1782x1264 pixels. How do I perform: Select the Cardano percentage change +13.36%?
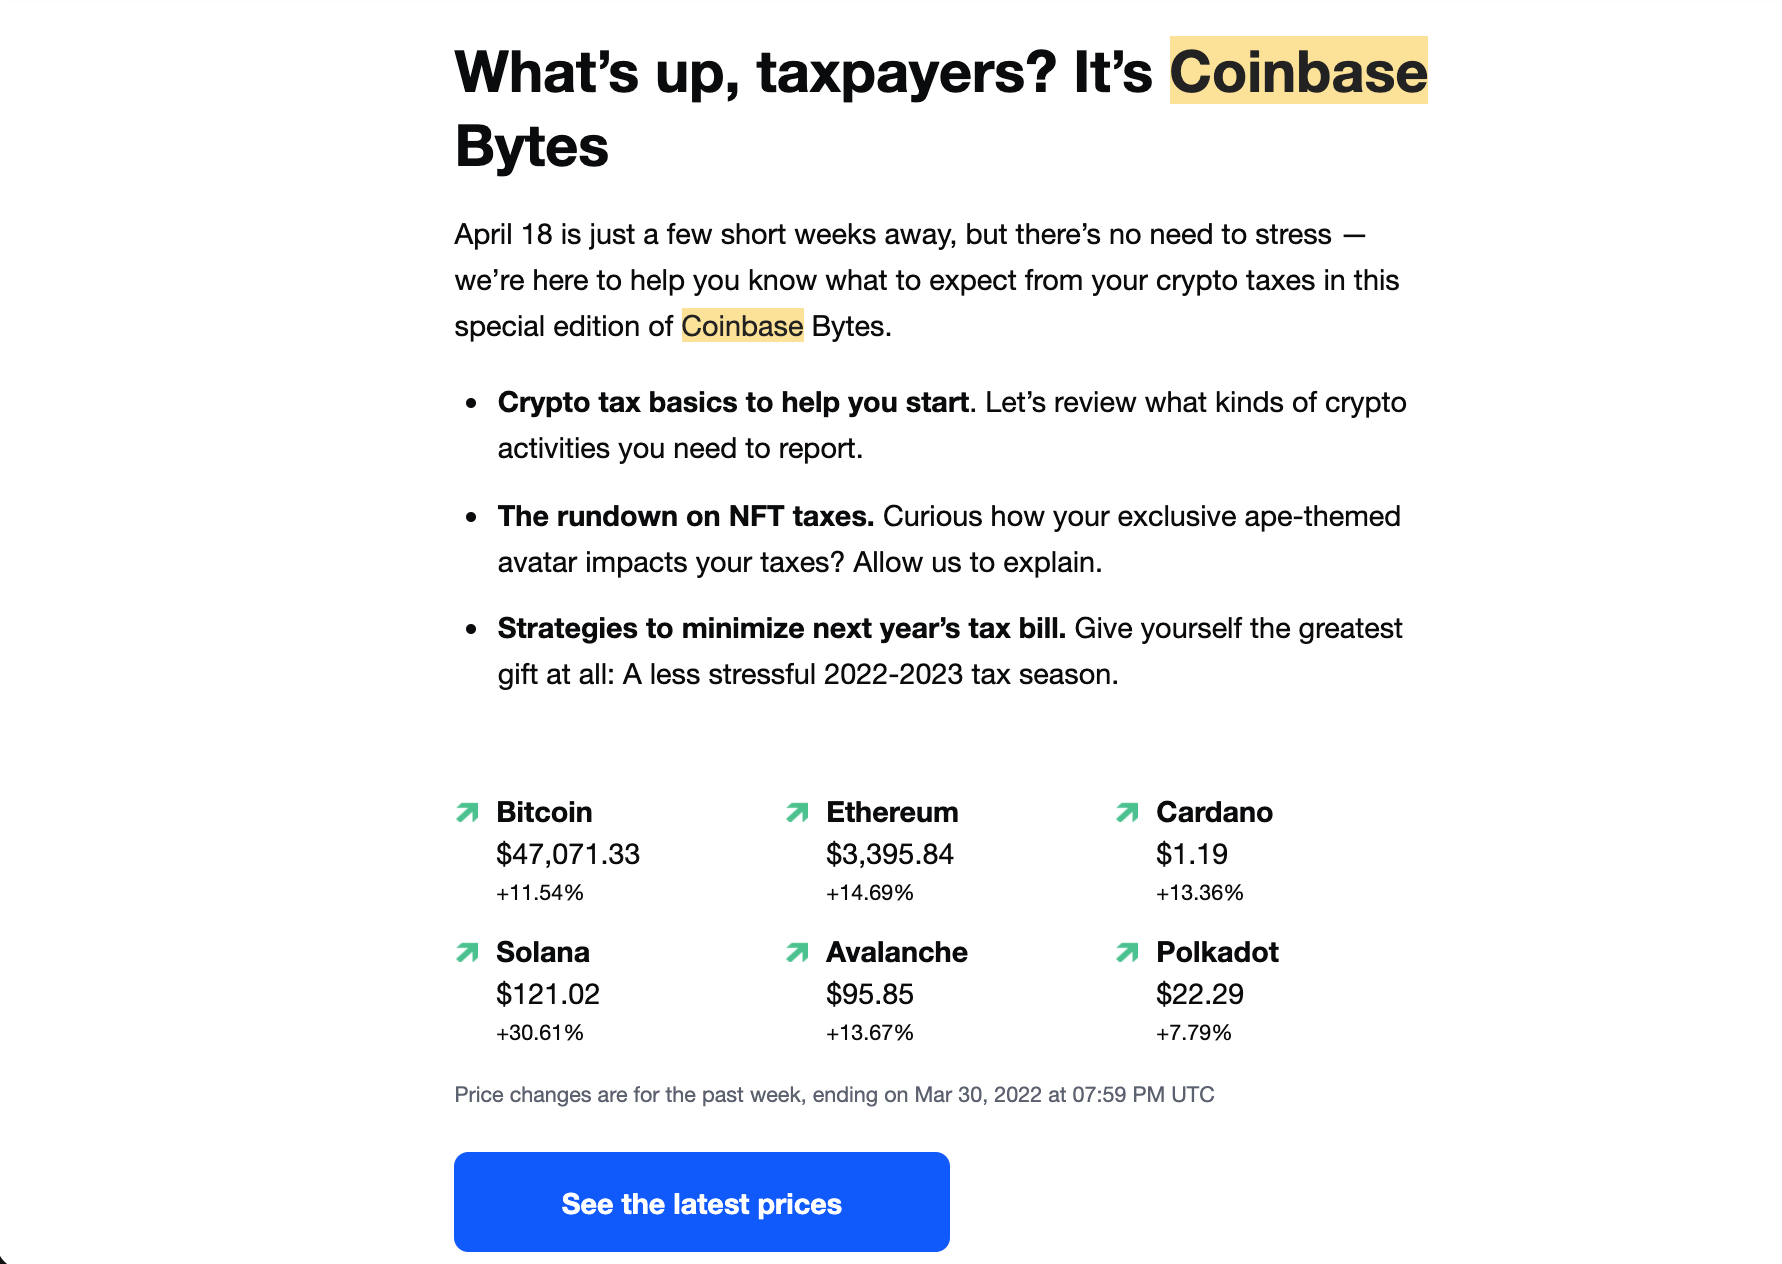pyautogui.click(x=1200, y=893)
